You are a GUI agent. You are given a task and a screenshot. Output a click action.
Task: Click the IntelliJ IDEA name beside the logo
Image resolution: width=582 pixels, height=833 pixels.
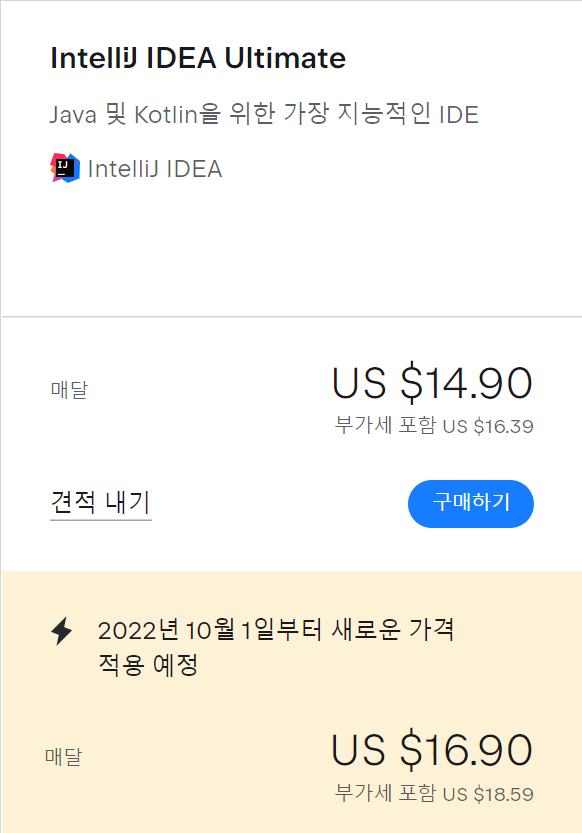pos(155,169)
